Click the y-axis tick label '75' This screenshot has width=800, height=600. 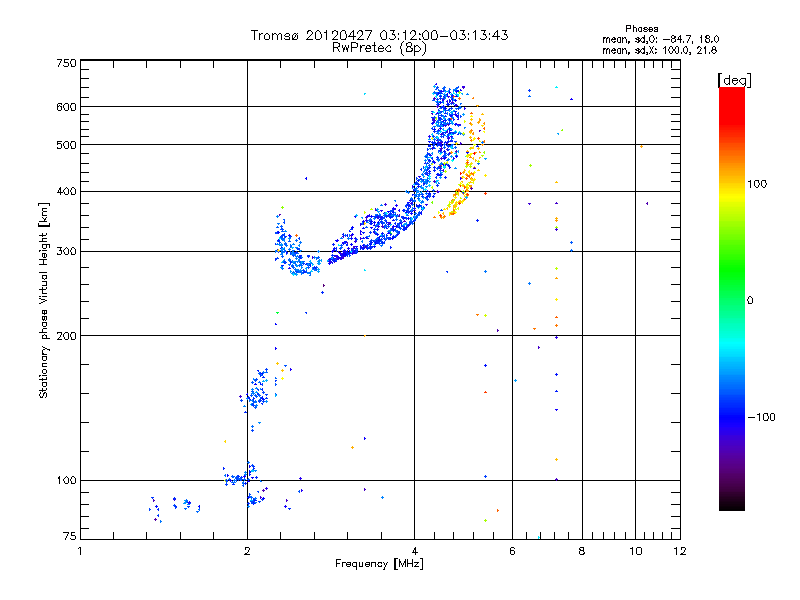tap(70, 536)
